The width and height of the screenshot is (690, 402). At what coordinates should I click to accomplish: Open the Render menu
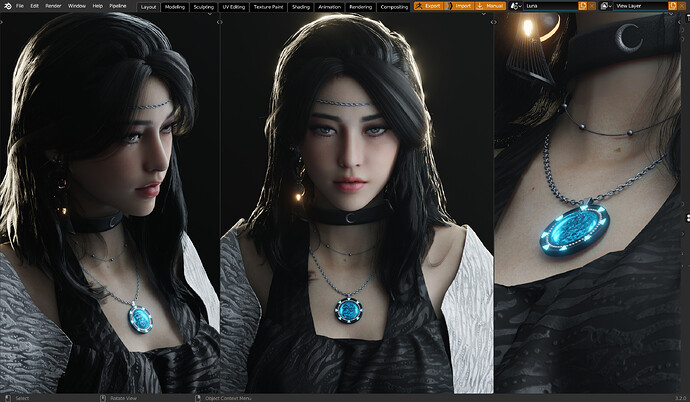53,6
